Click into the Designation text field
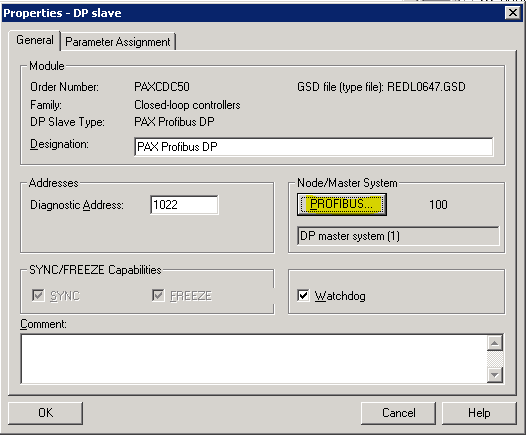The height and width of the screenshot is (435, 526). click(x=314, y=147)
